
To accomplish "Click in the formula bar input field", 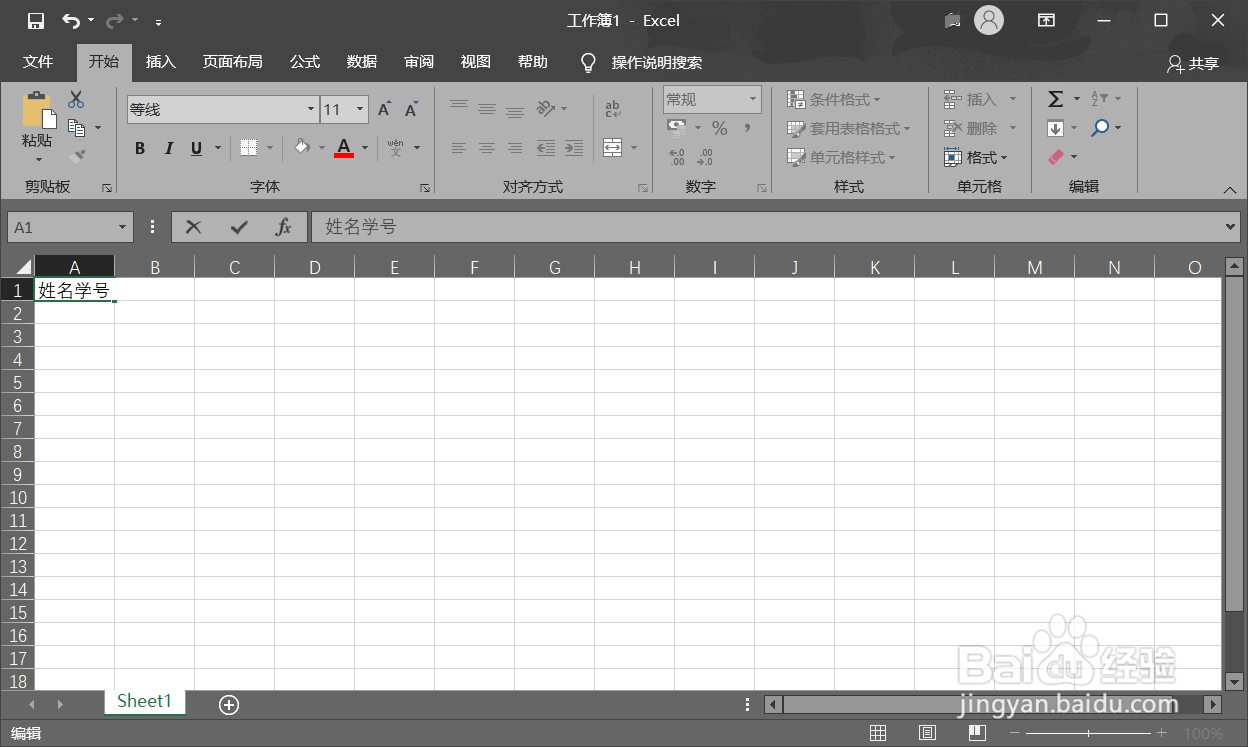I will pyautogui.click(x=768, y=227).
